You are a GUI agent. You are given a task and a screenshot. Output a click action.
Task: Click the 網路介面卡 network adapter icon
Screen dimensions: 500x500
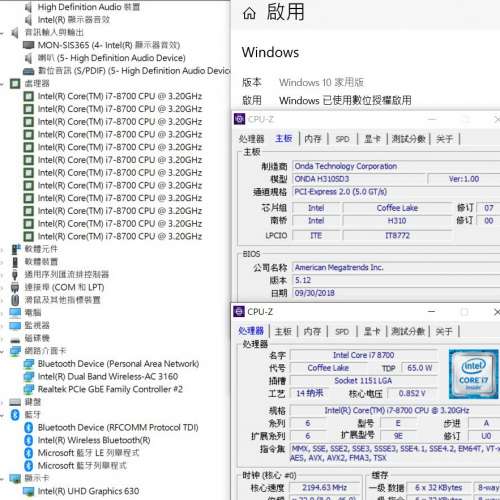(15, 351)
